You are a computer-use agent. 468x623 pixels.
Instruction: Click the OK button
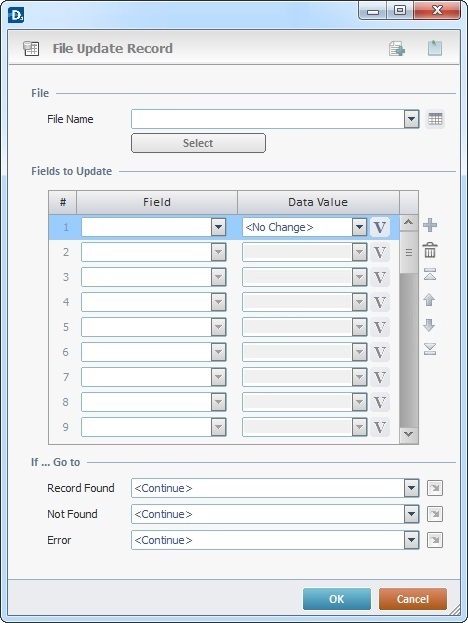coord(336,599)
